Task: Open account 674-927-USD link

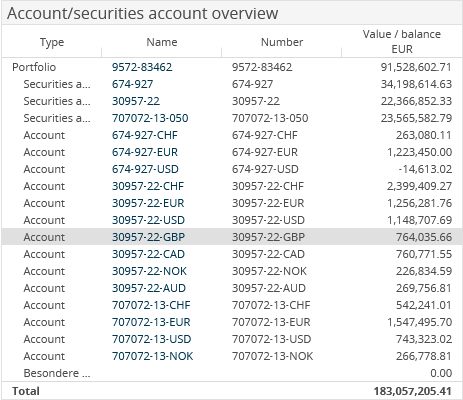Action: 145,169
